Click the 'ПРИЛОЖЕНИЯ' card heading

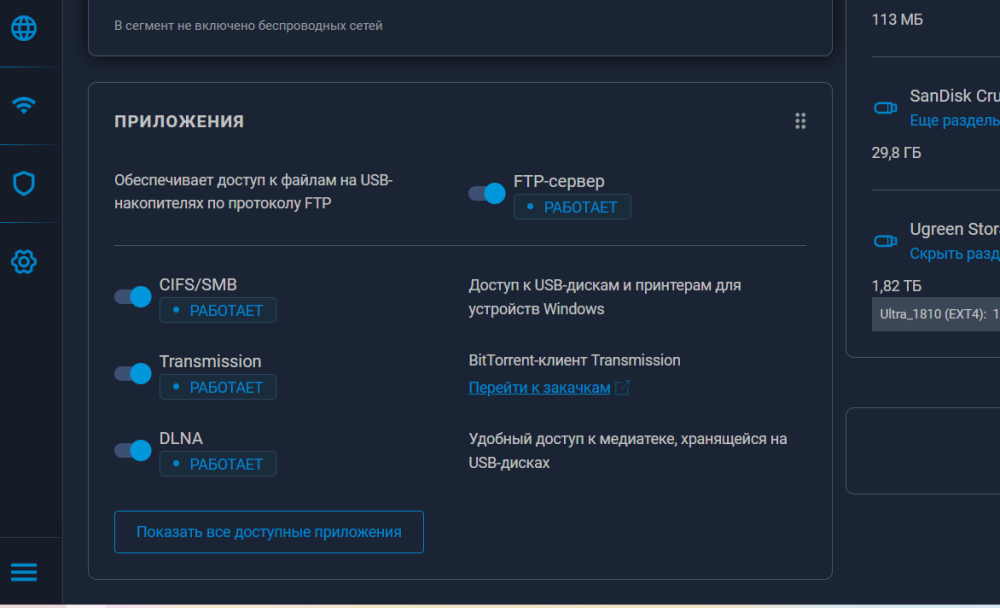(179, 121)
